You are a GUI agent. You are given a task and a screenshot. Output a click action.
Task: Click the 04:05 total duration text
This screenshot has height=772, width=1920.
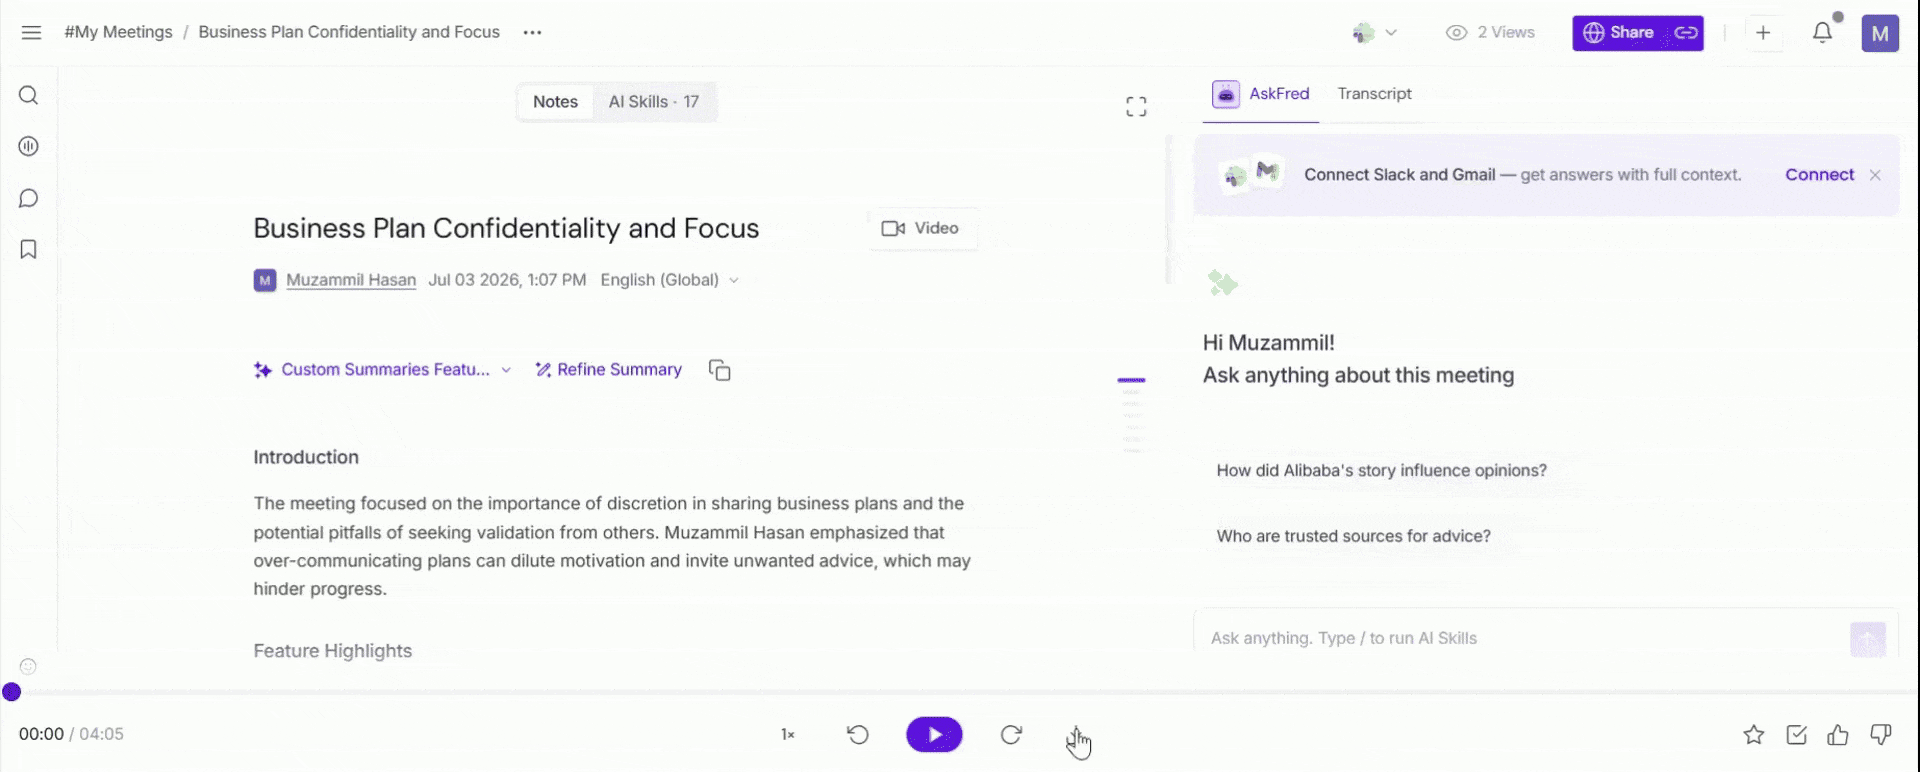[x=101, y=734]
